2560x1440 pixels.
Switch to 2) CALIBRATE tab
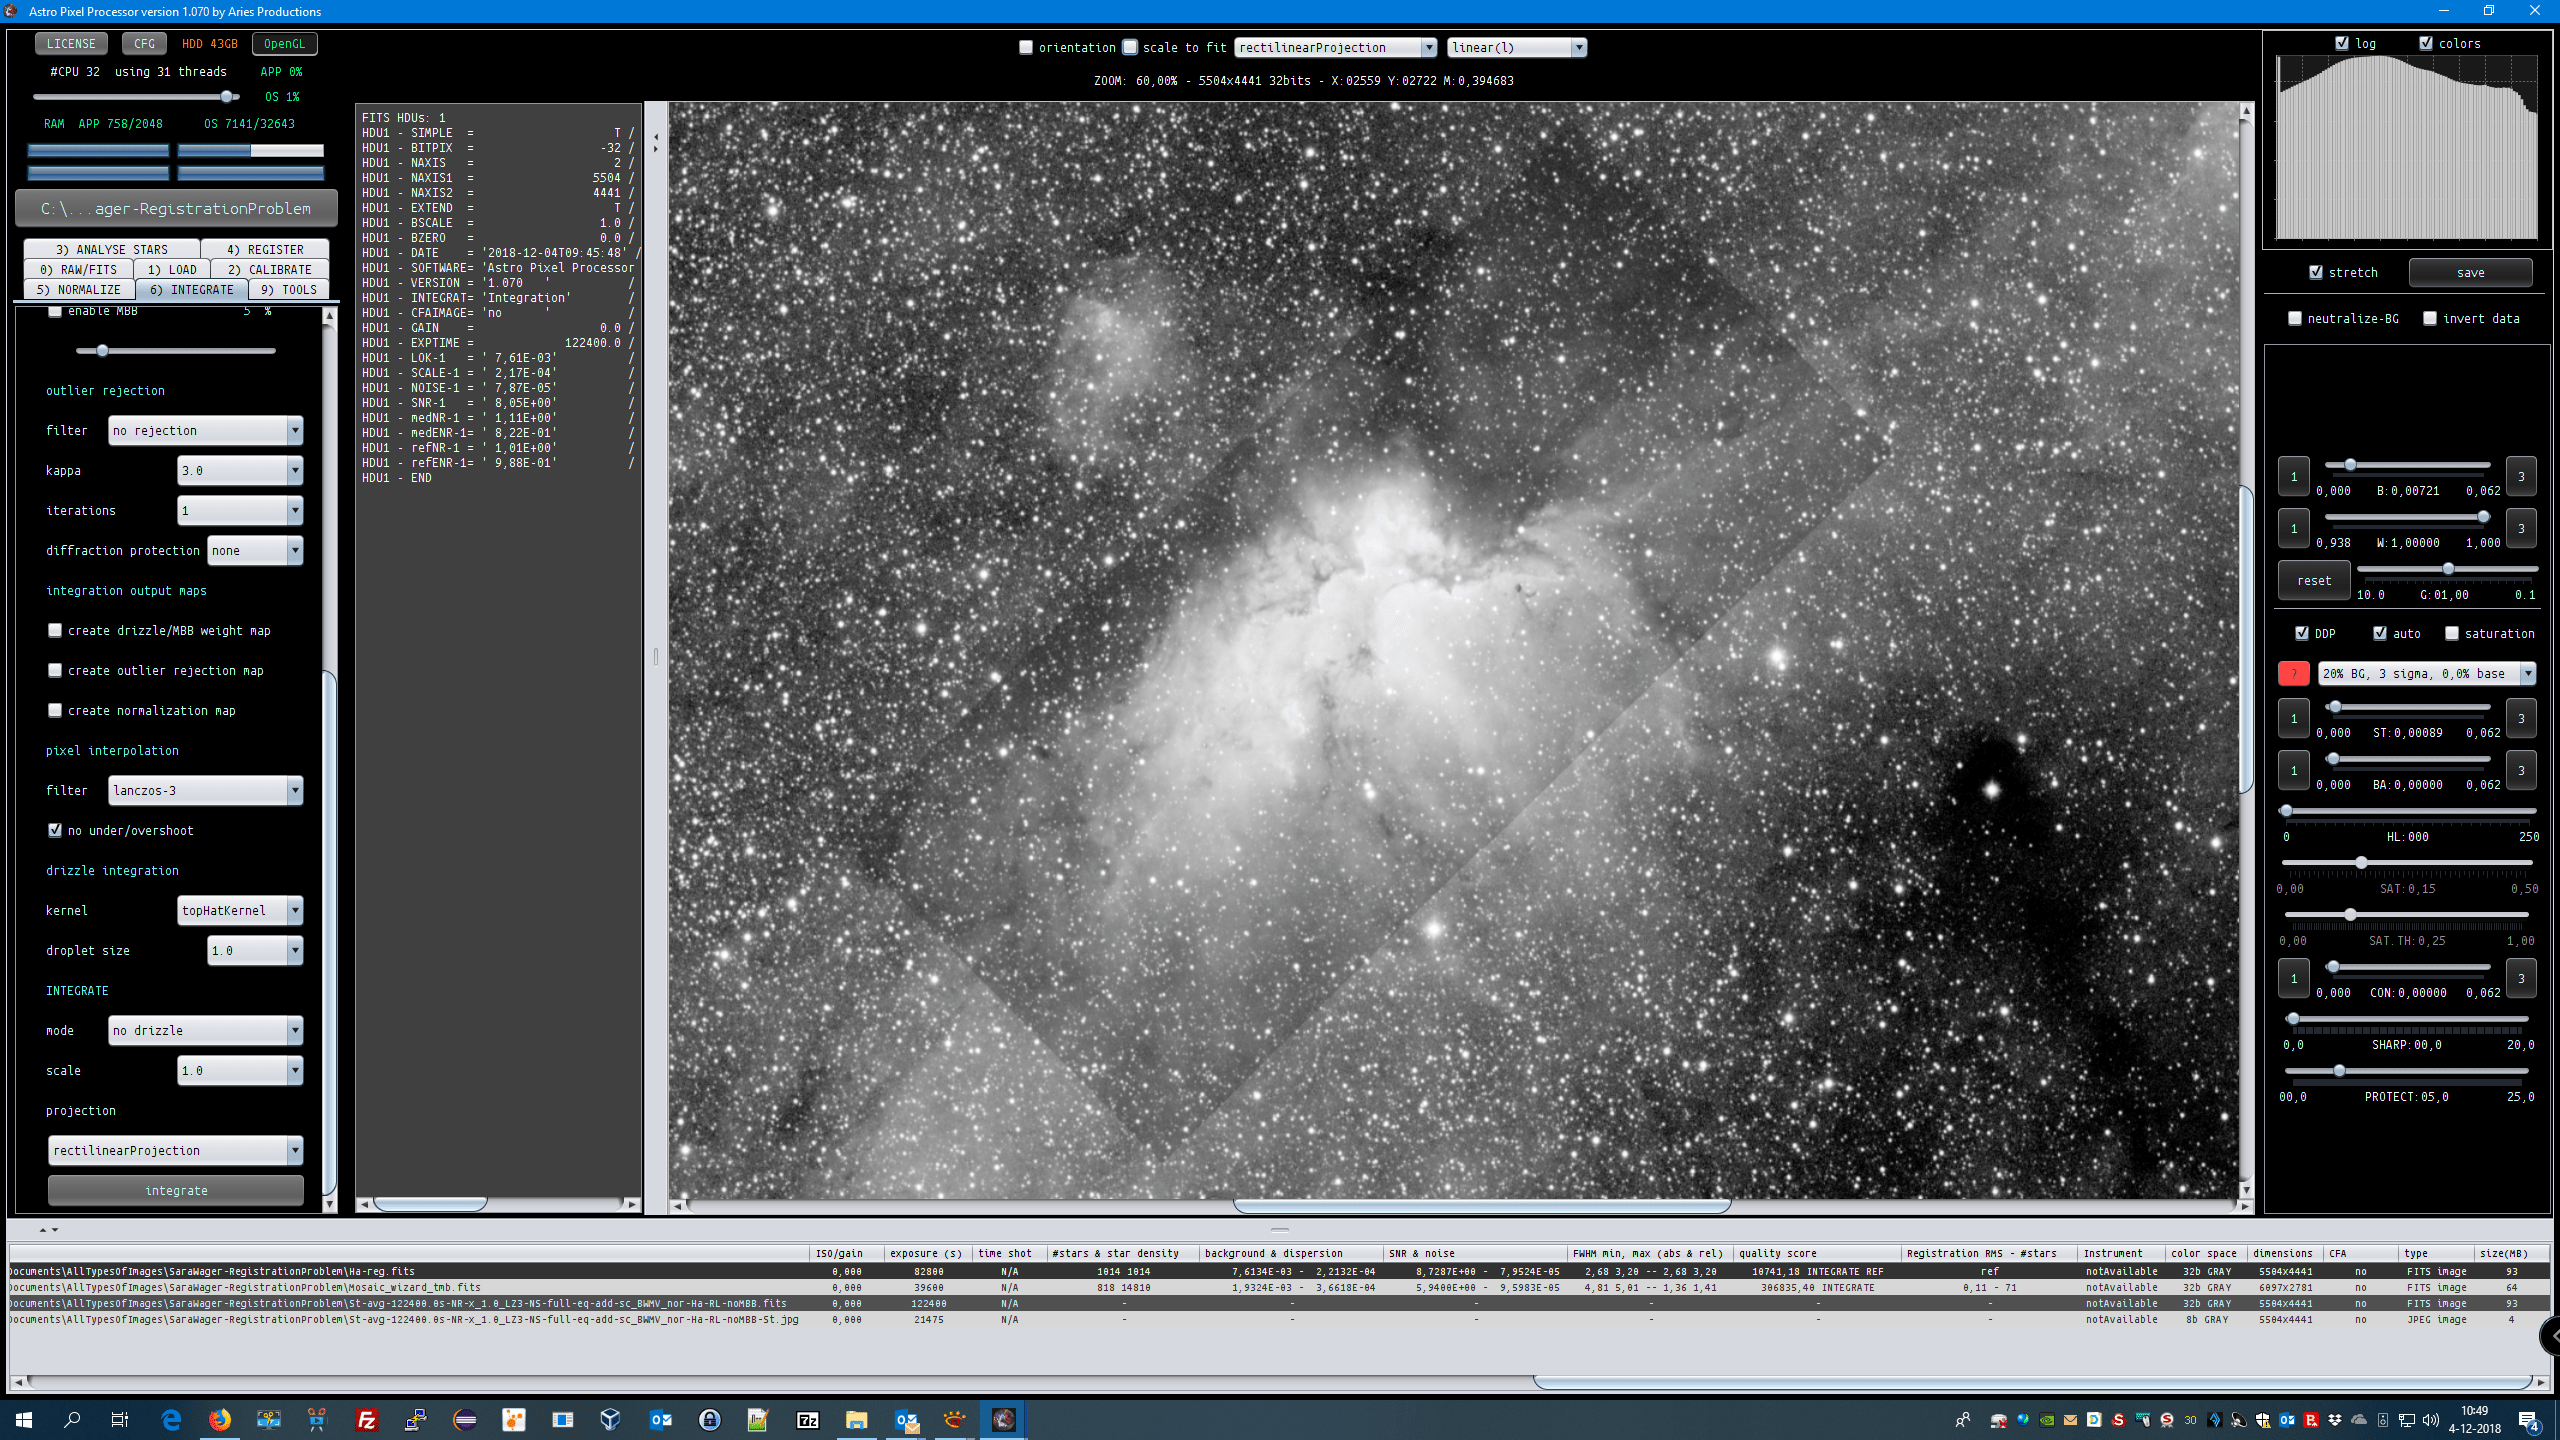point(270,269)
